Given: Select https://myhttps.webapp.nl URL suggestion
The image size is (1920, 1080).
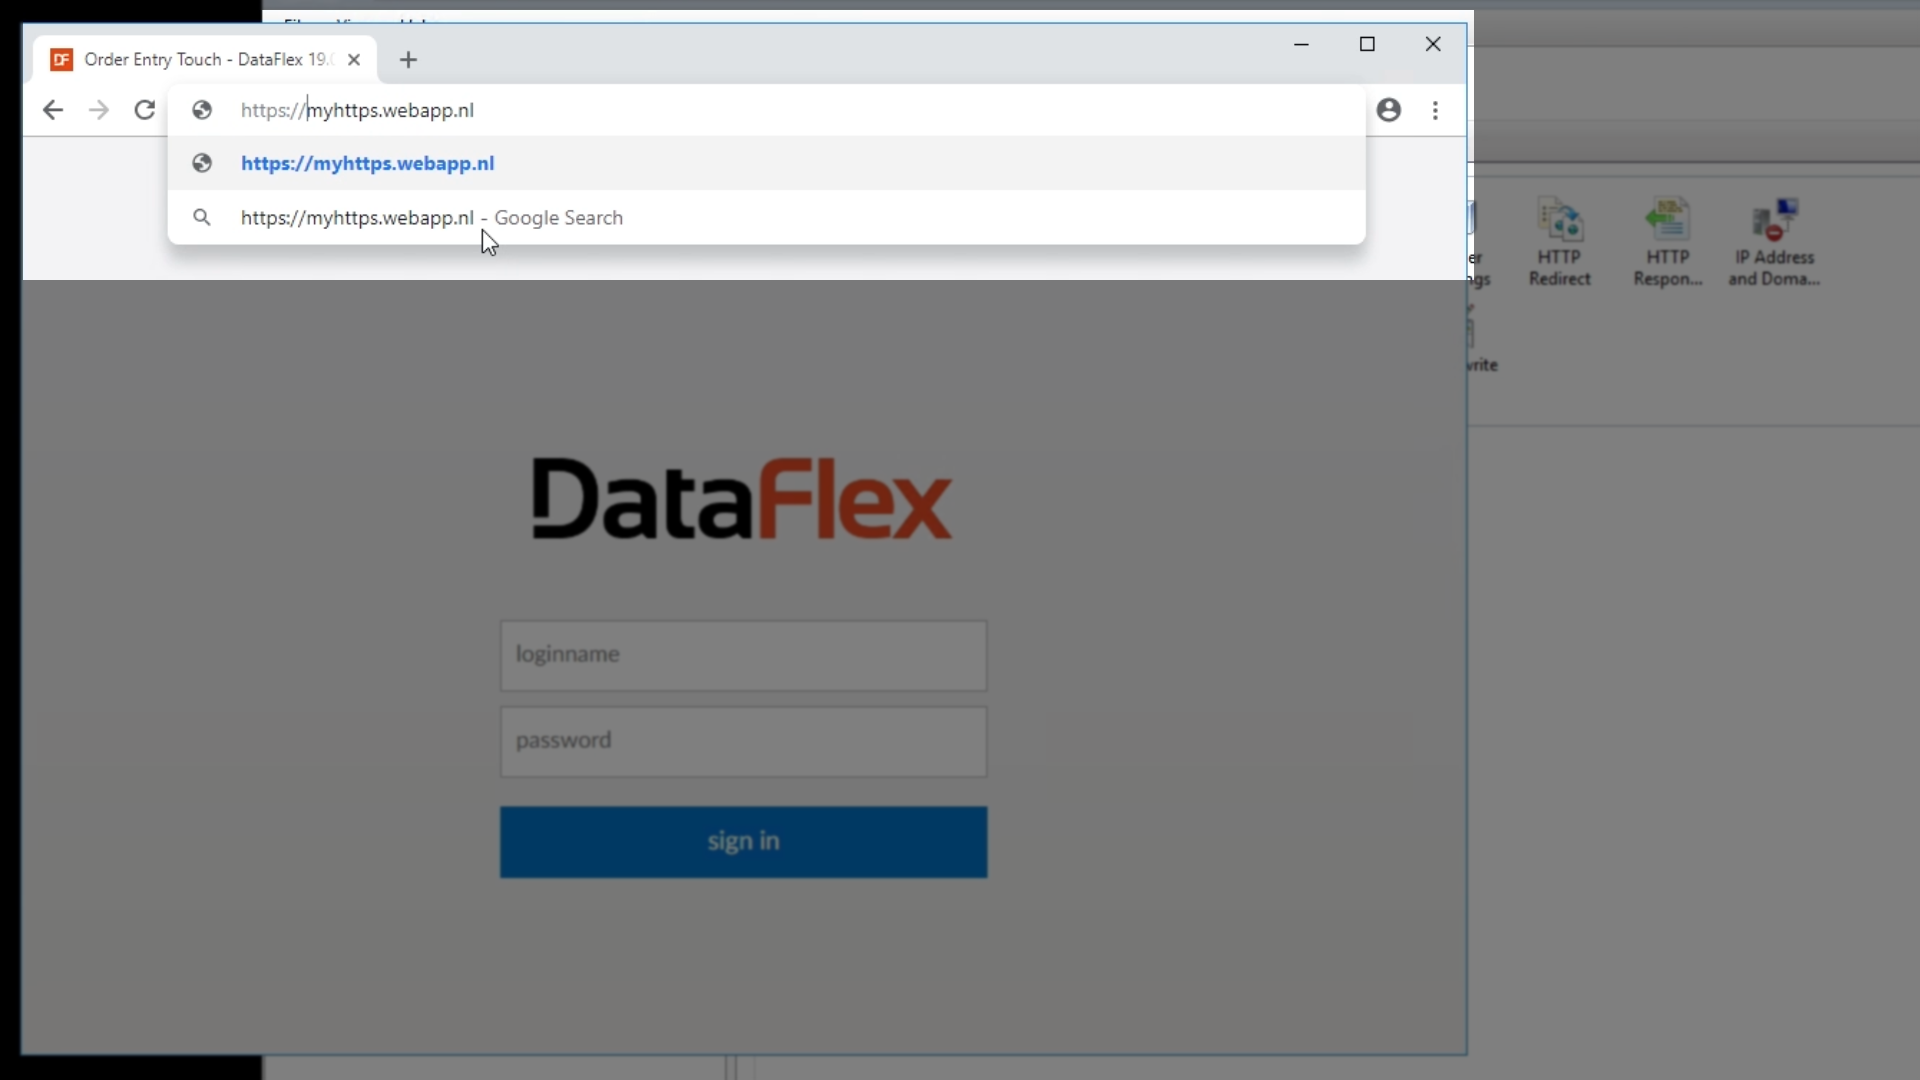Looking at the screenshot, I should click(x=368, y=163).
